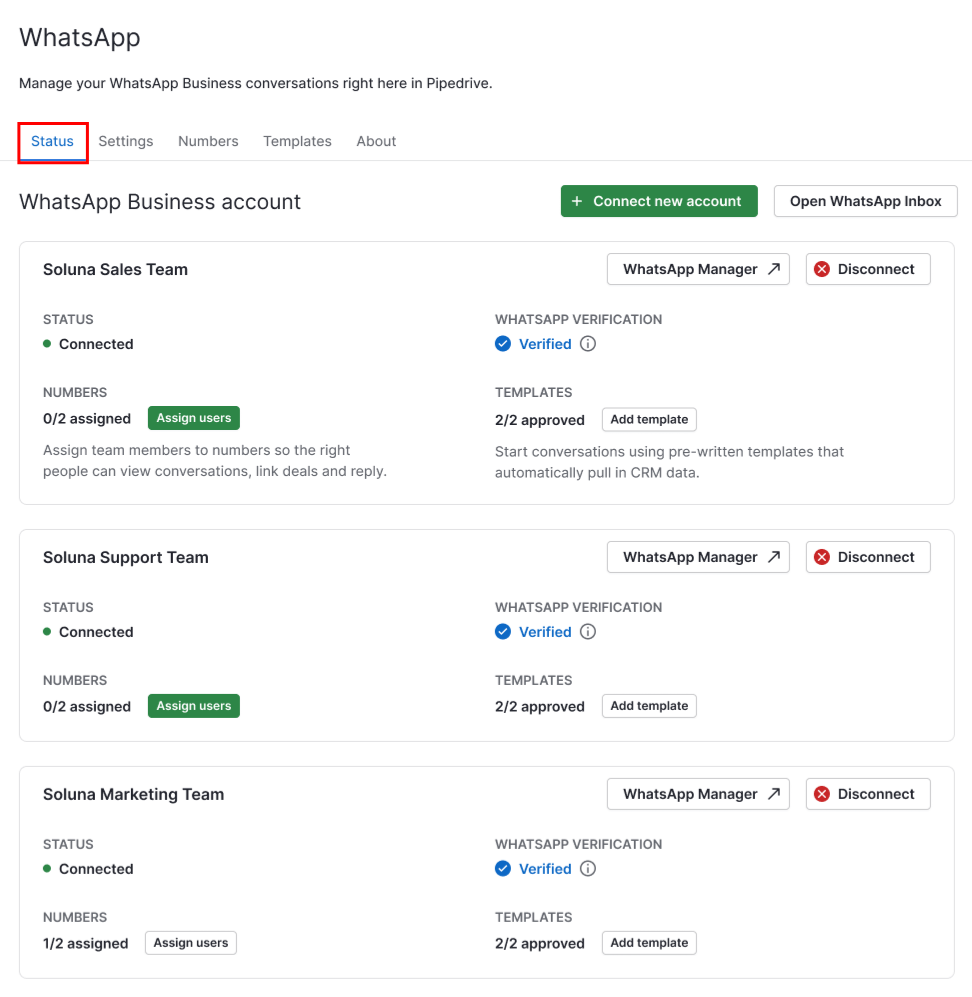Disconnect the Soluna Support Team account
The height and width of the screenshot is (997, 972).
click(x=868, y=557)
